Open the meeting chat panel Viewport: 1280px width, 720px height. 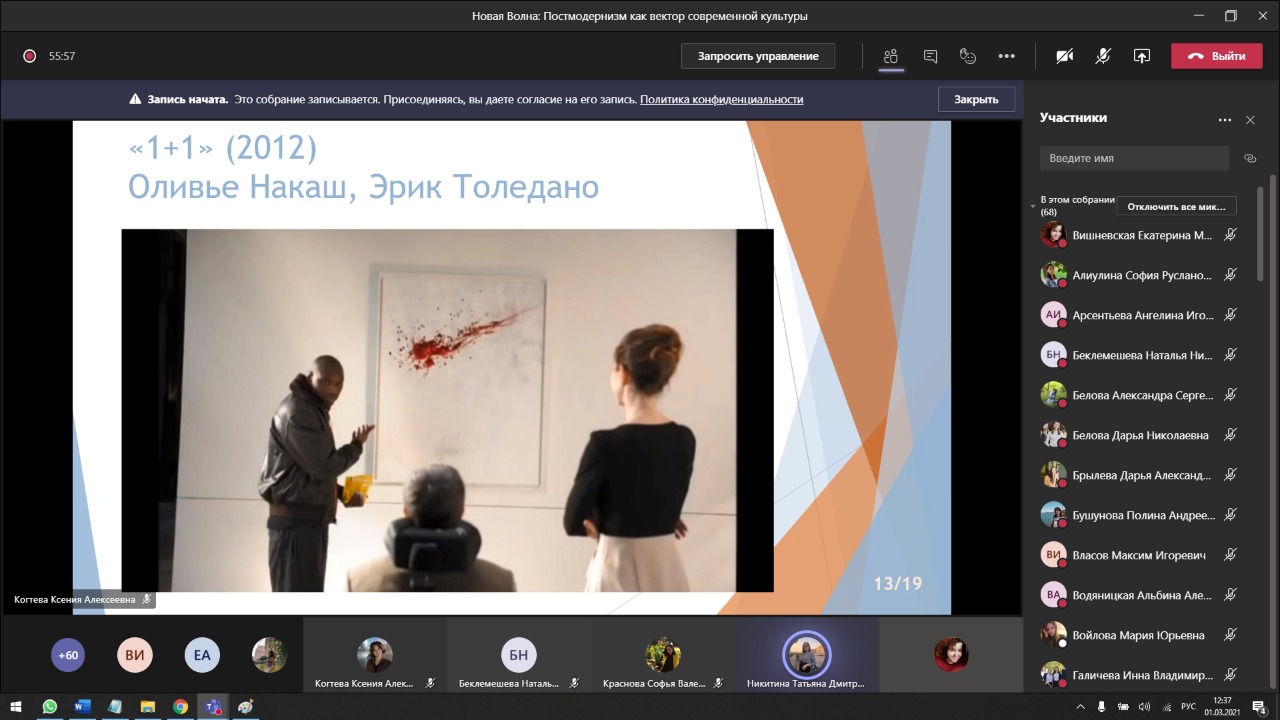[930, 56]
